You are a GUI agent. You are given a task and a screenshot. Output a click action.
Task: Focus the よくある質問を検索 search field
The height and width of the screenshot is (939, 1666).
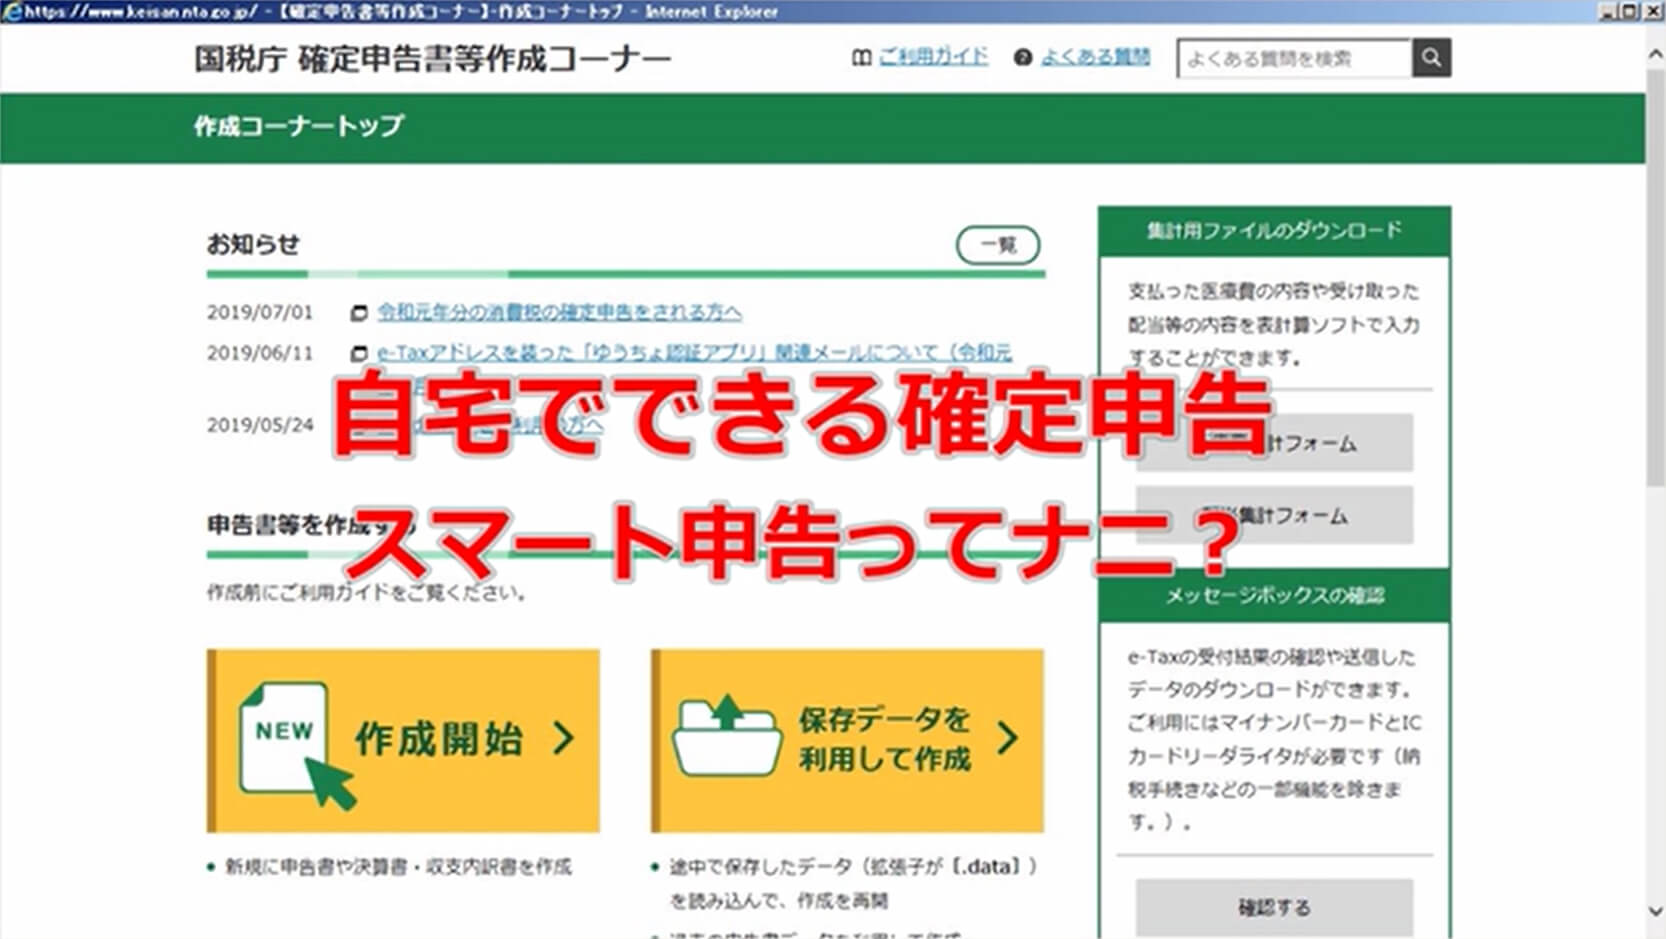pos(1294,58)
